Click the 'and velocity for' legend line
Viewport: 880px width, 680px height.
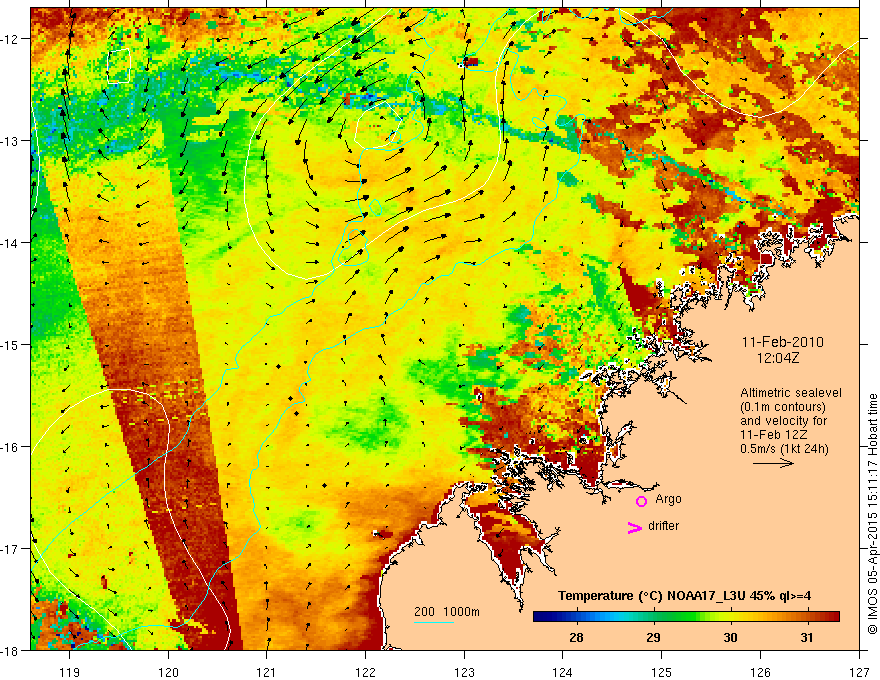tap(783, 421)
